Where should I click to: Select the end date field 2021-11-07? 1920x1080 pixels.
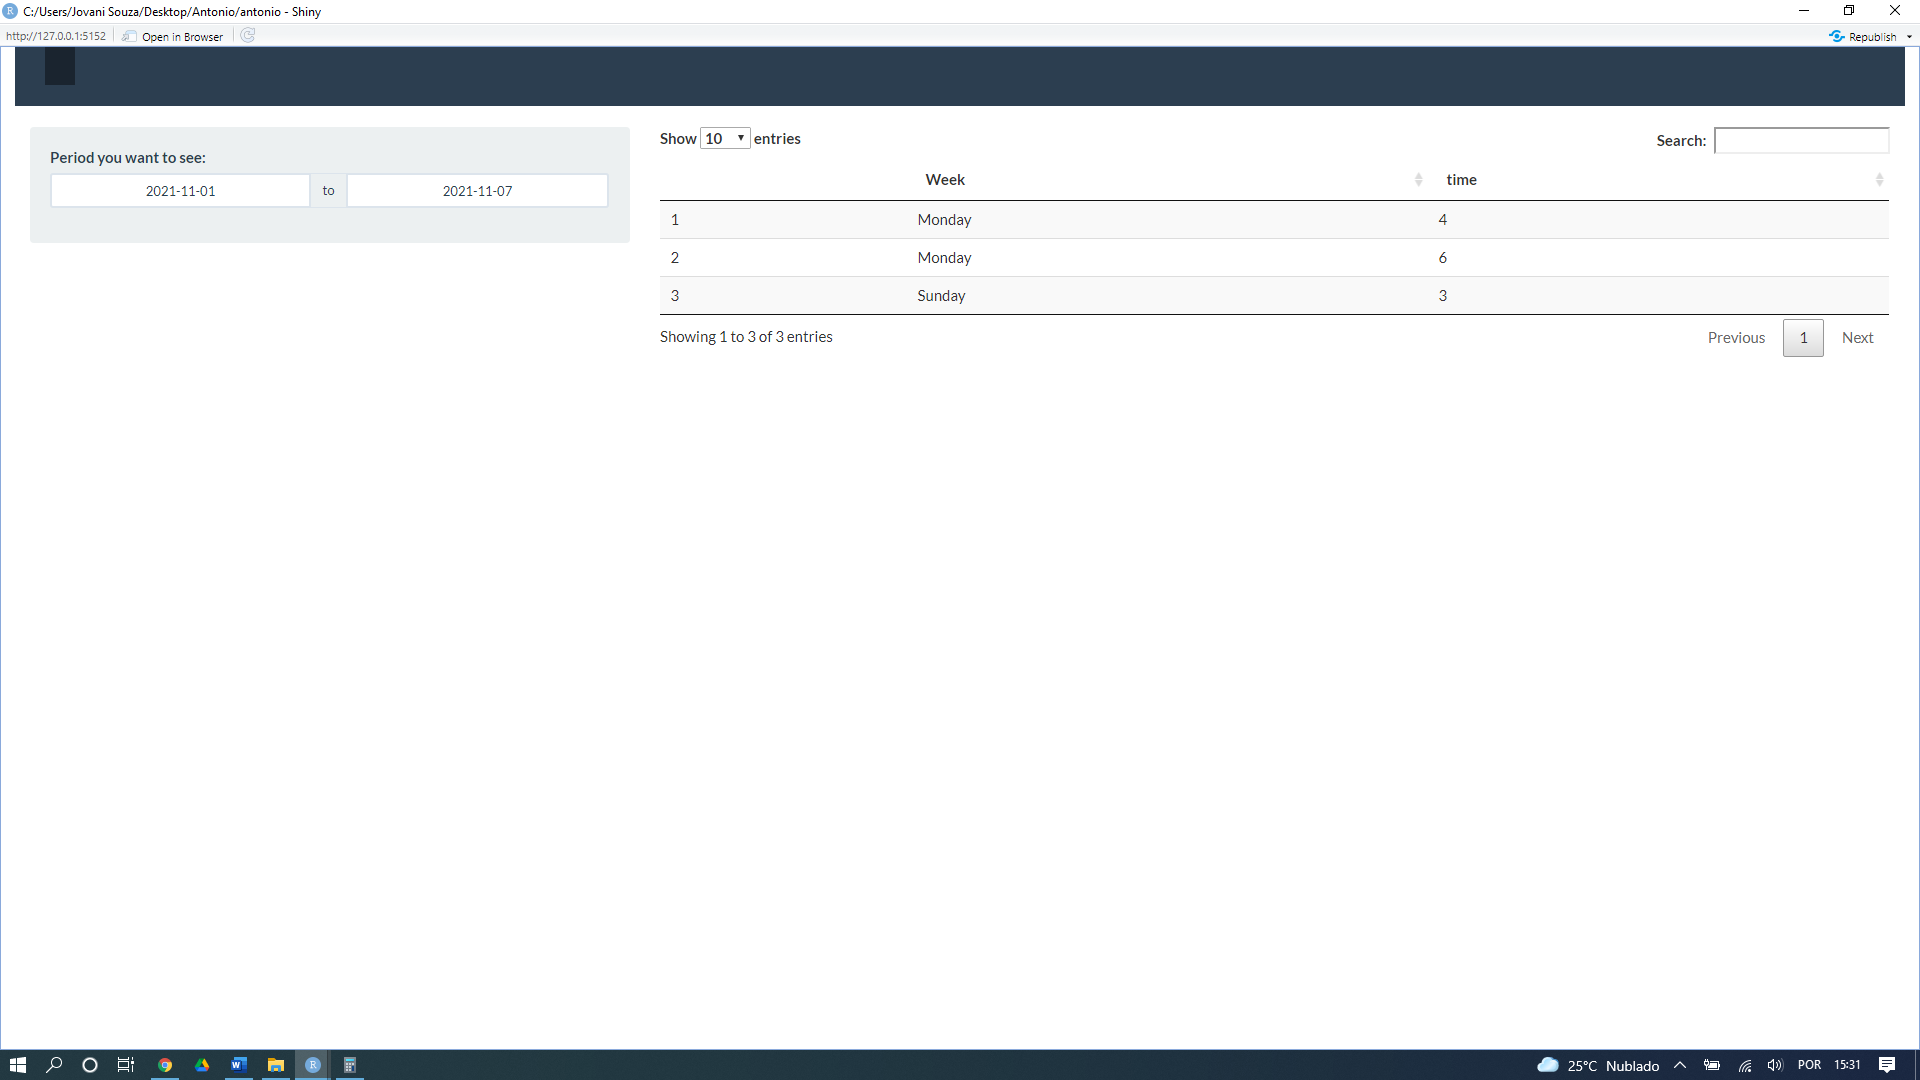coord(477,191)
